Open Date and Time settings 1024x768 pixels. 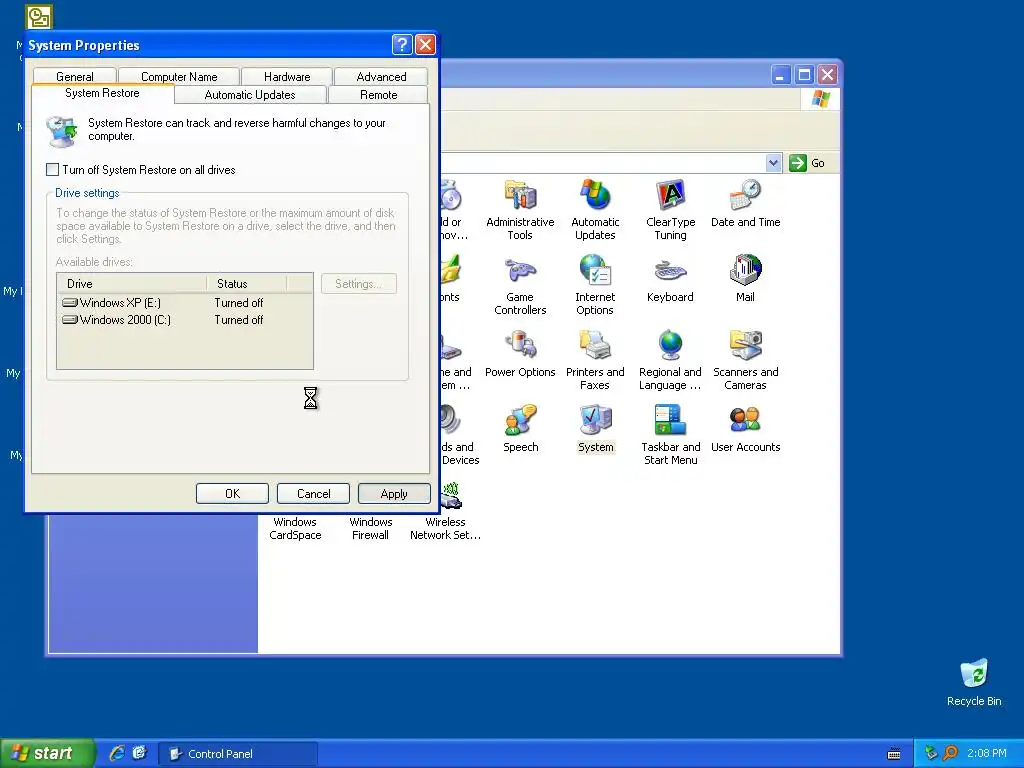click(x=745, y=204)
